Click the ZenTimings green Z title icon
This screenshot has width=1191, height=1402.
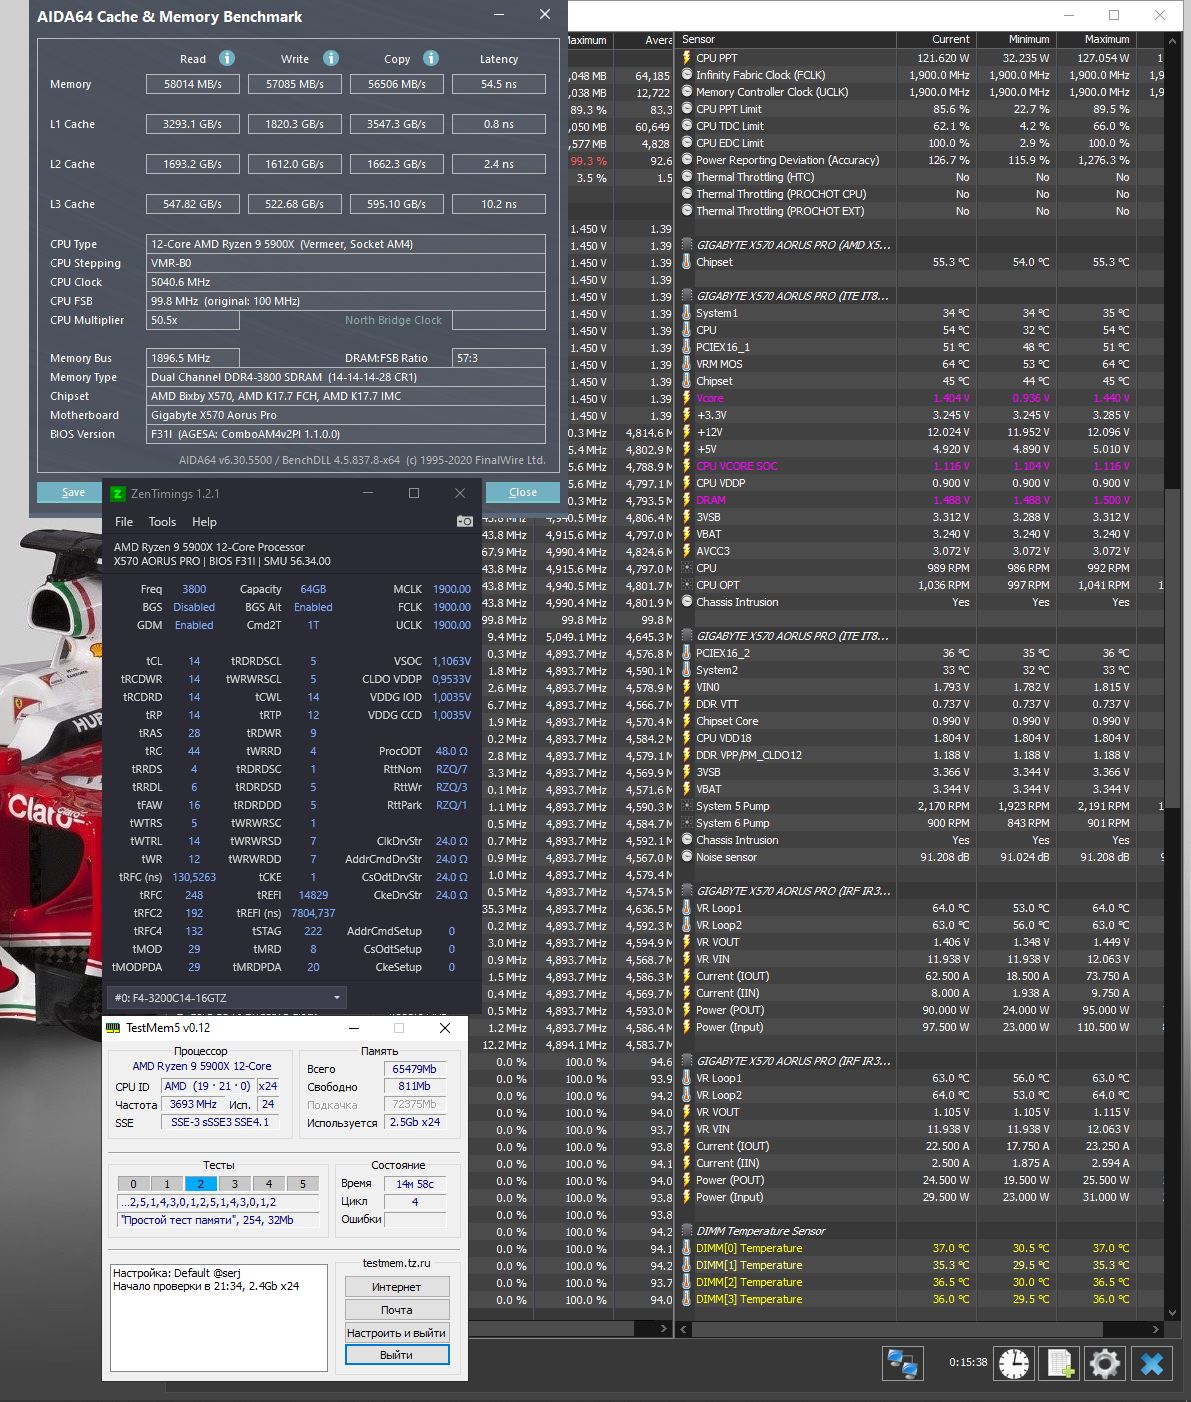(x=118, y=493)
